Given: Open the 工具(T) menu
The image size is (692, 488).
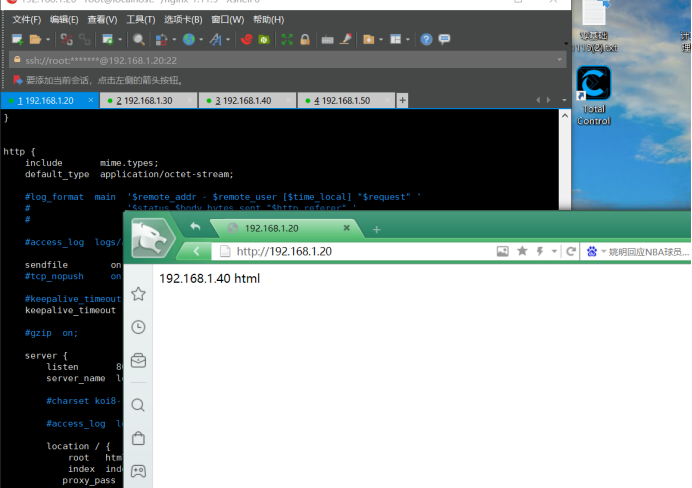Looking at the screenshot, I should [x=141, y=19].
